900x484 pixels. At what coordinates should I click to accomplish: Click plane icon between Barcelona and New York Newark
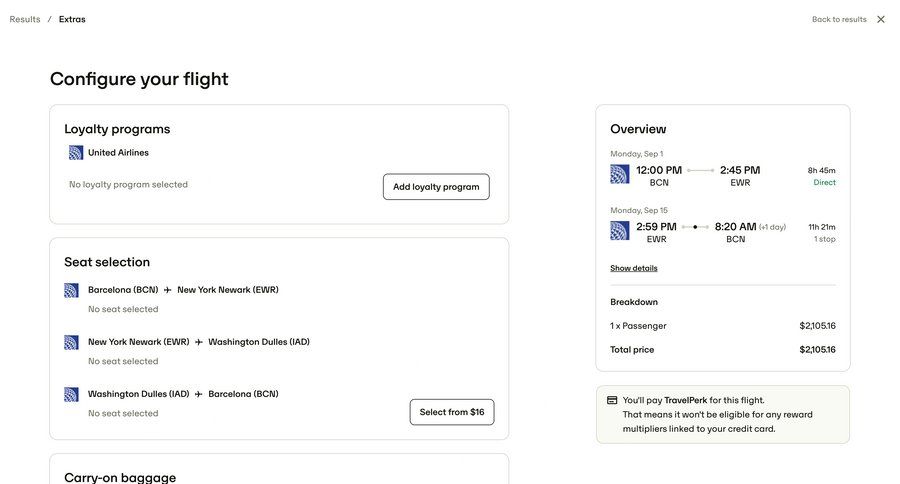pyautogui.click(x=168, y=290)
